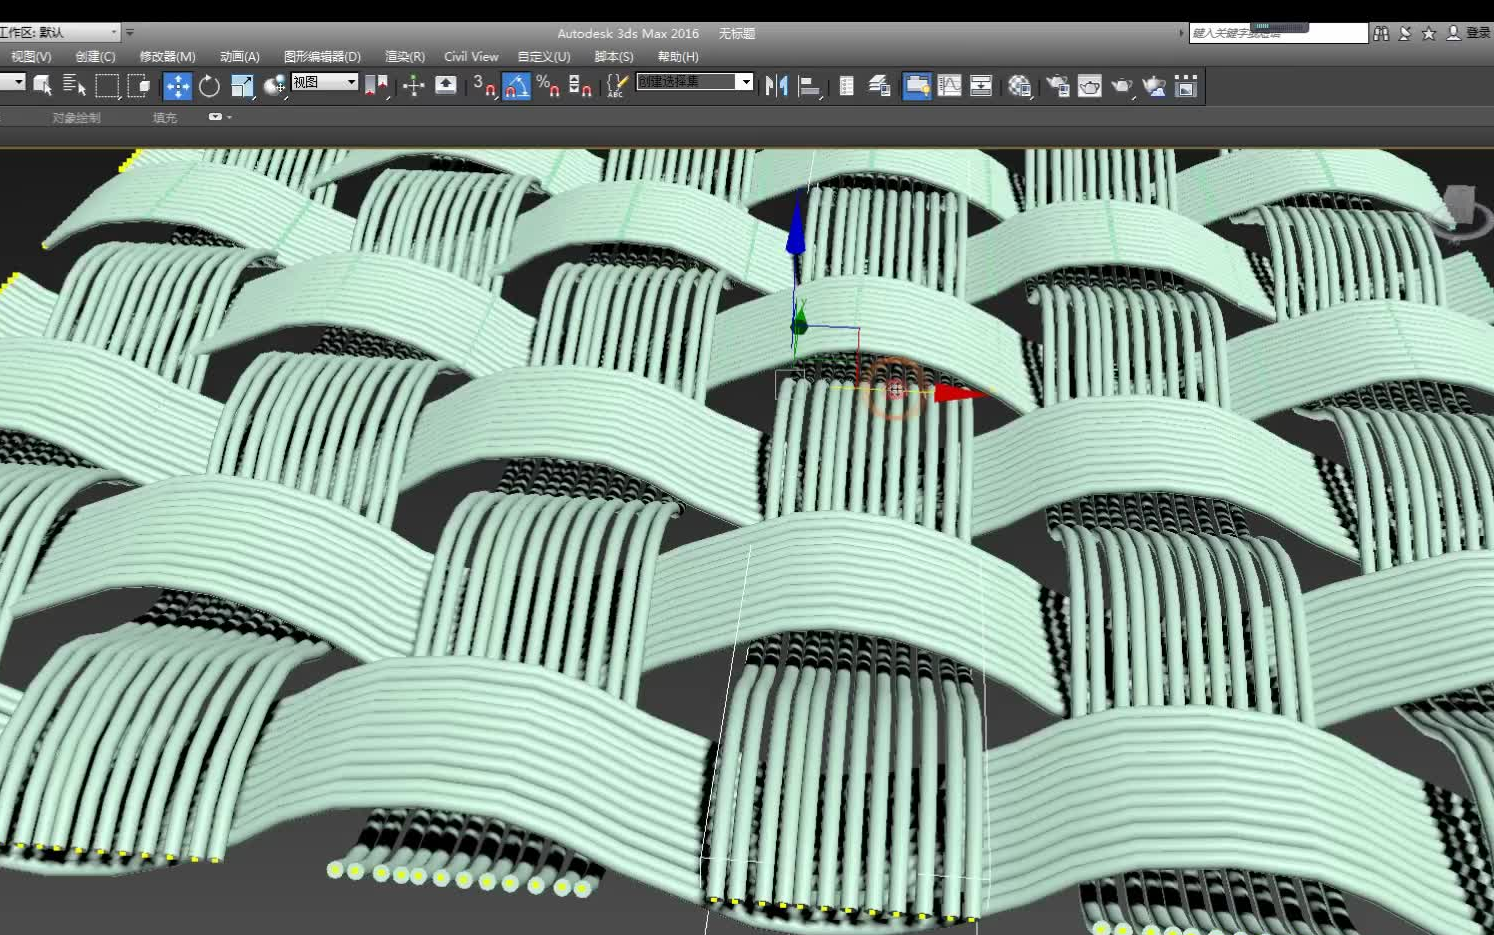Activate Select and Move tool

[x=177, y=86]
